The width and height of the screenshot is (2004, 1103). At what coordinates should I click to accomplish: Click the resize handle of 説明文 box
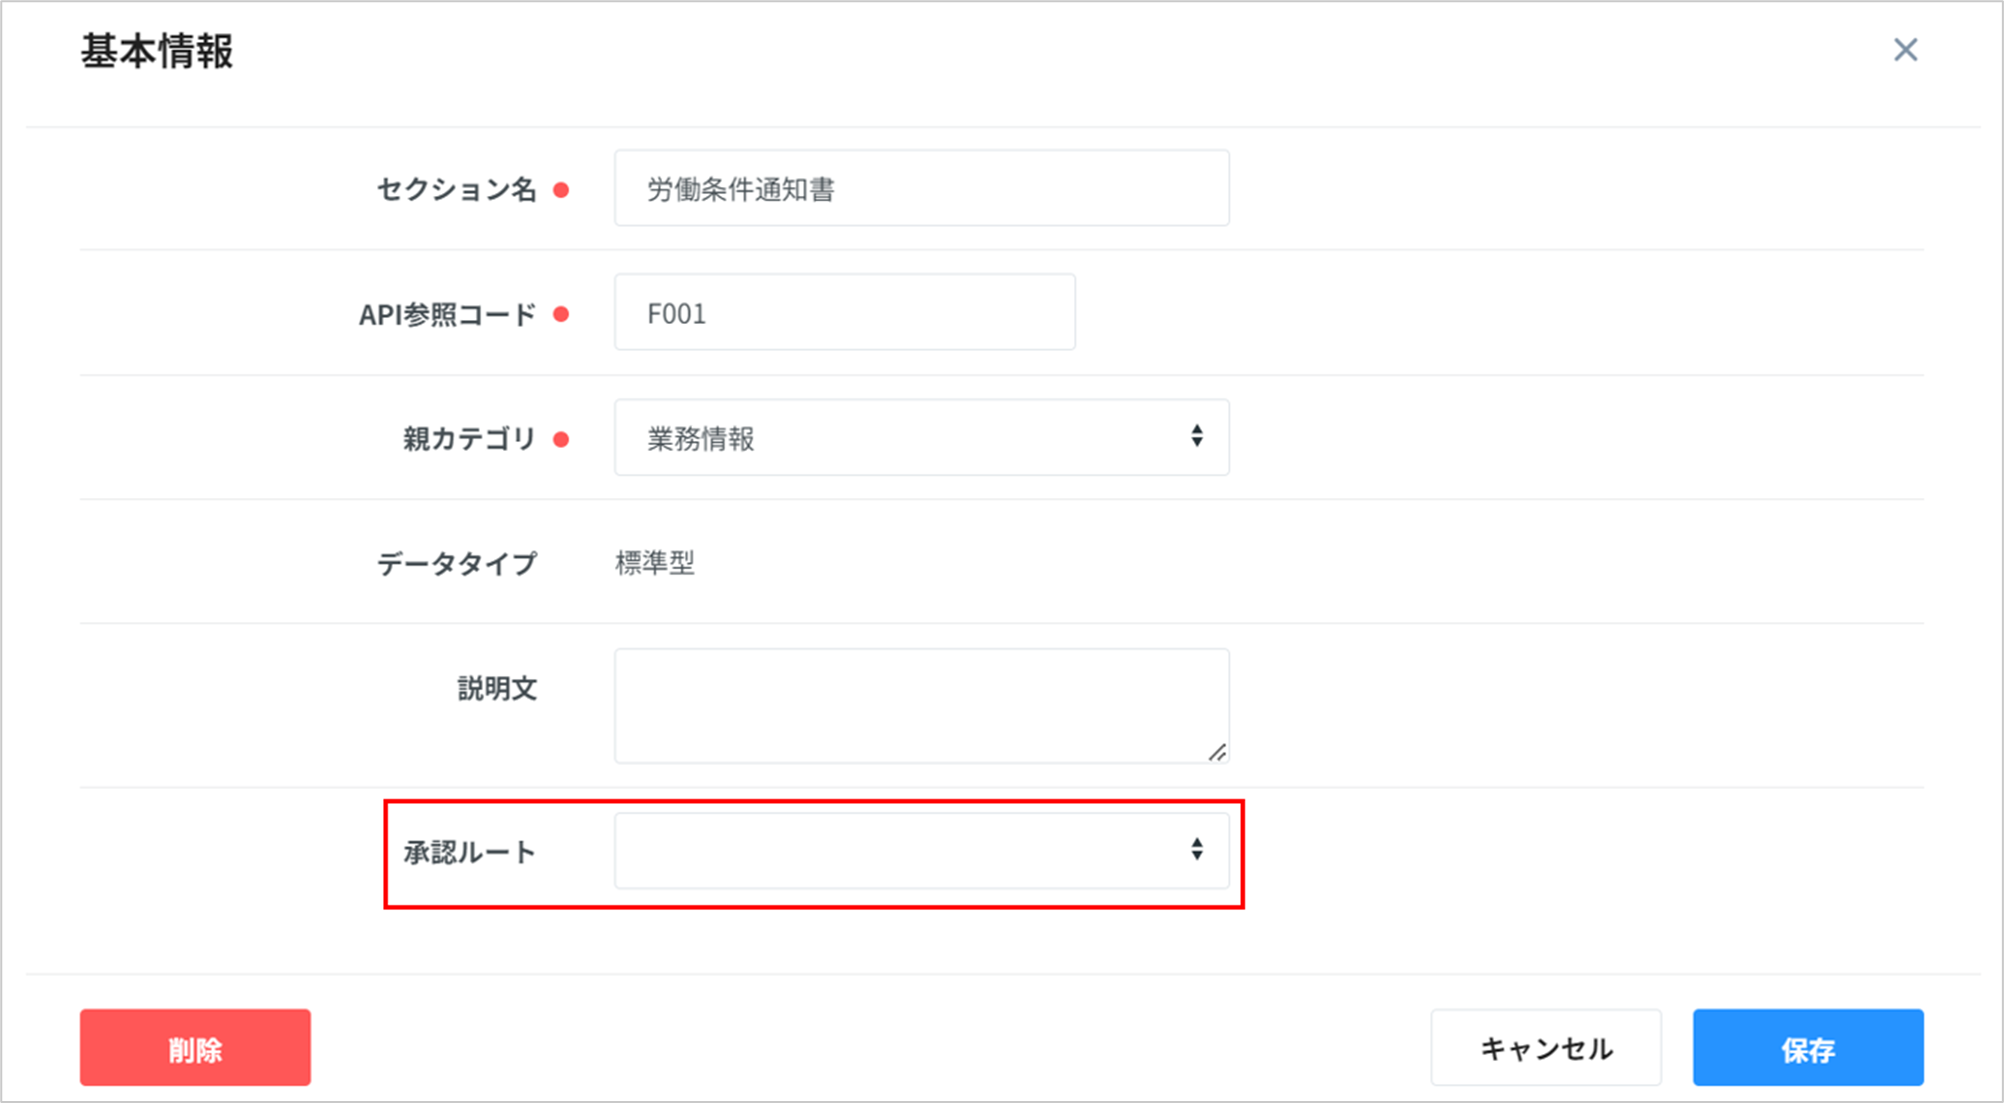point(1217,753)
